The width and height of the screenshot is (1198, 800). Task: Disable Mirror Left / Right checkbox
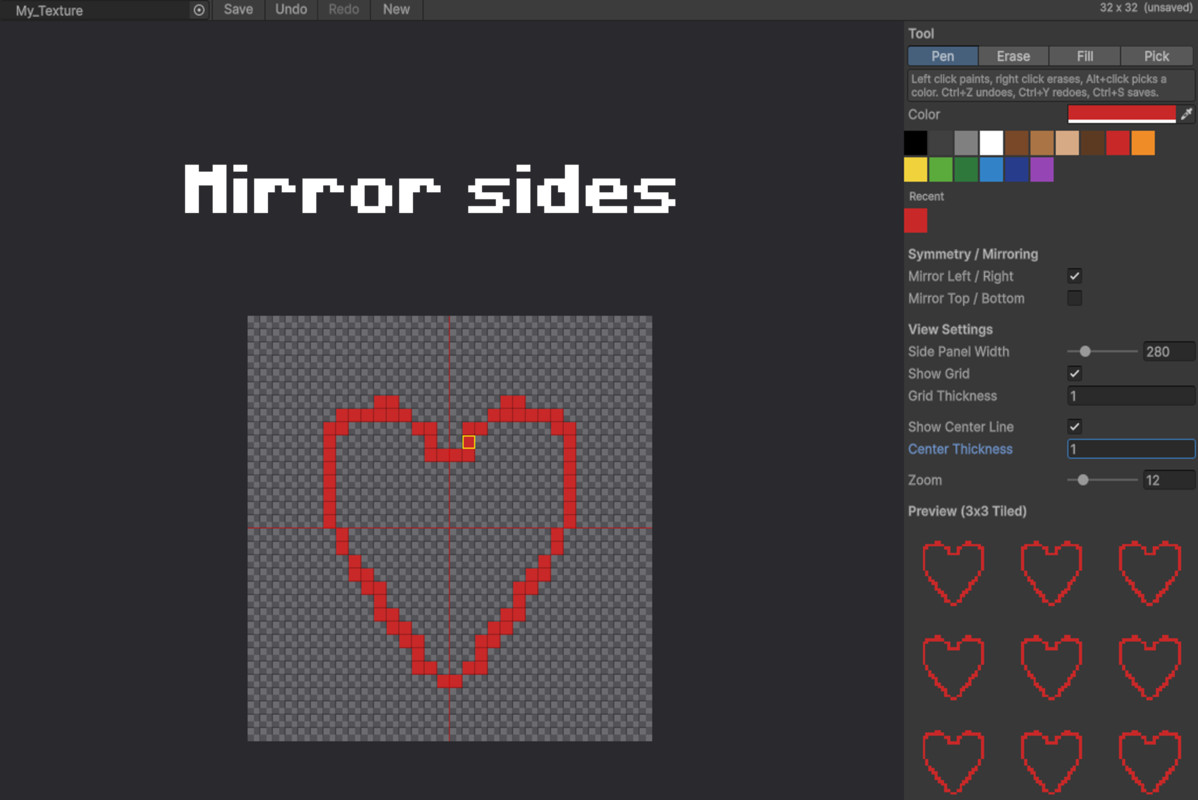coord(1074,276)
